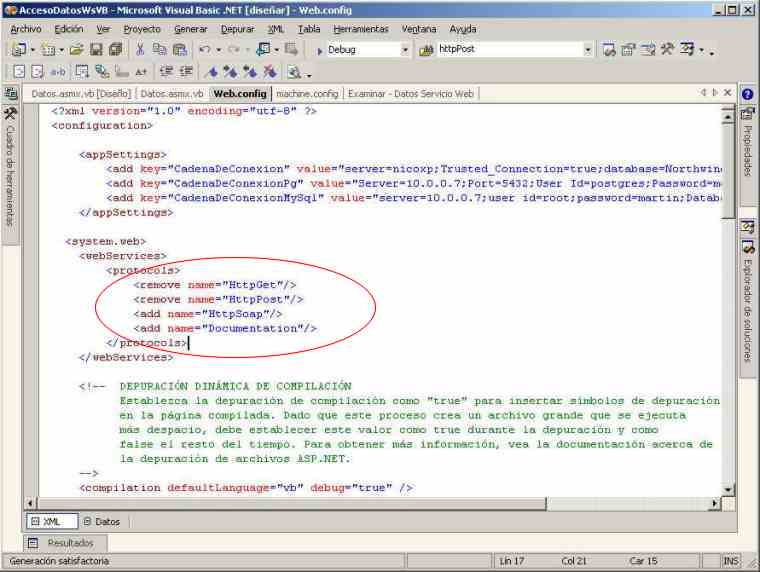Viewport: 760px width, 572px height.
Task: Open Help with the blue question mark icon
Action: (x=747, y=94)
